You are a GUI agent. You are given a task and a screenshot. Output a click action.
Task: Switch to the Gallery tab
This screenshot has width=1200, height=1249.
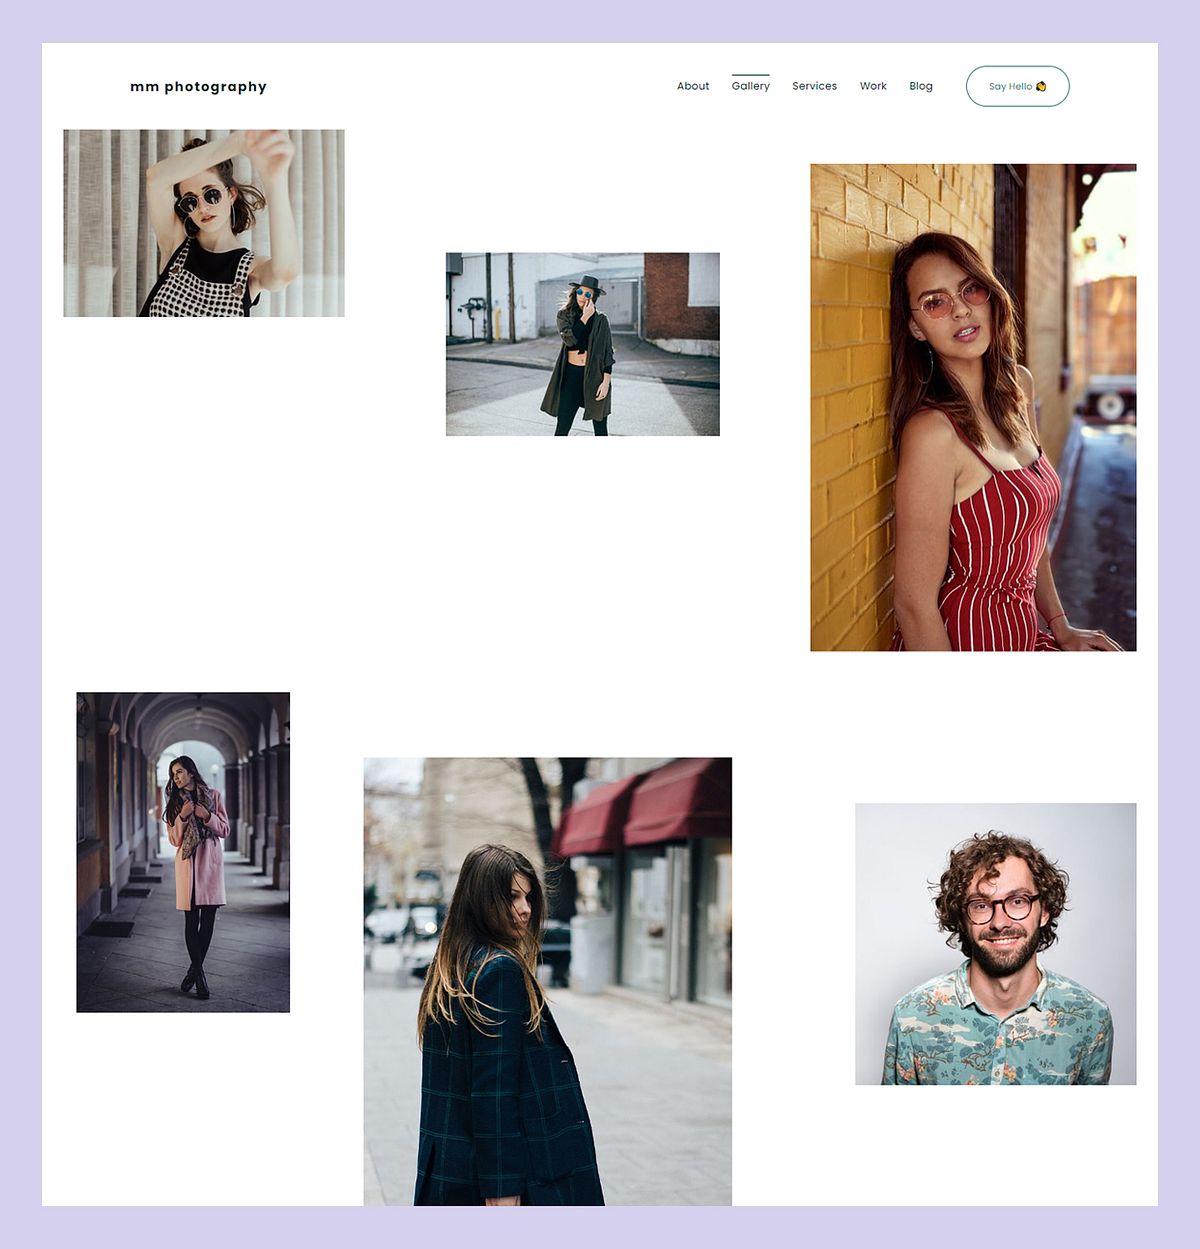751,86
